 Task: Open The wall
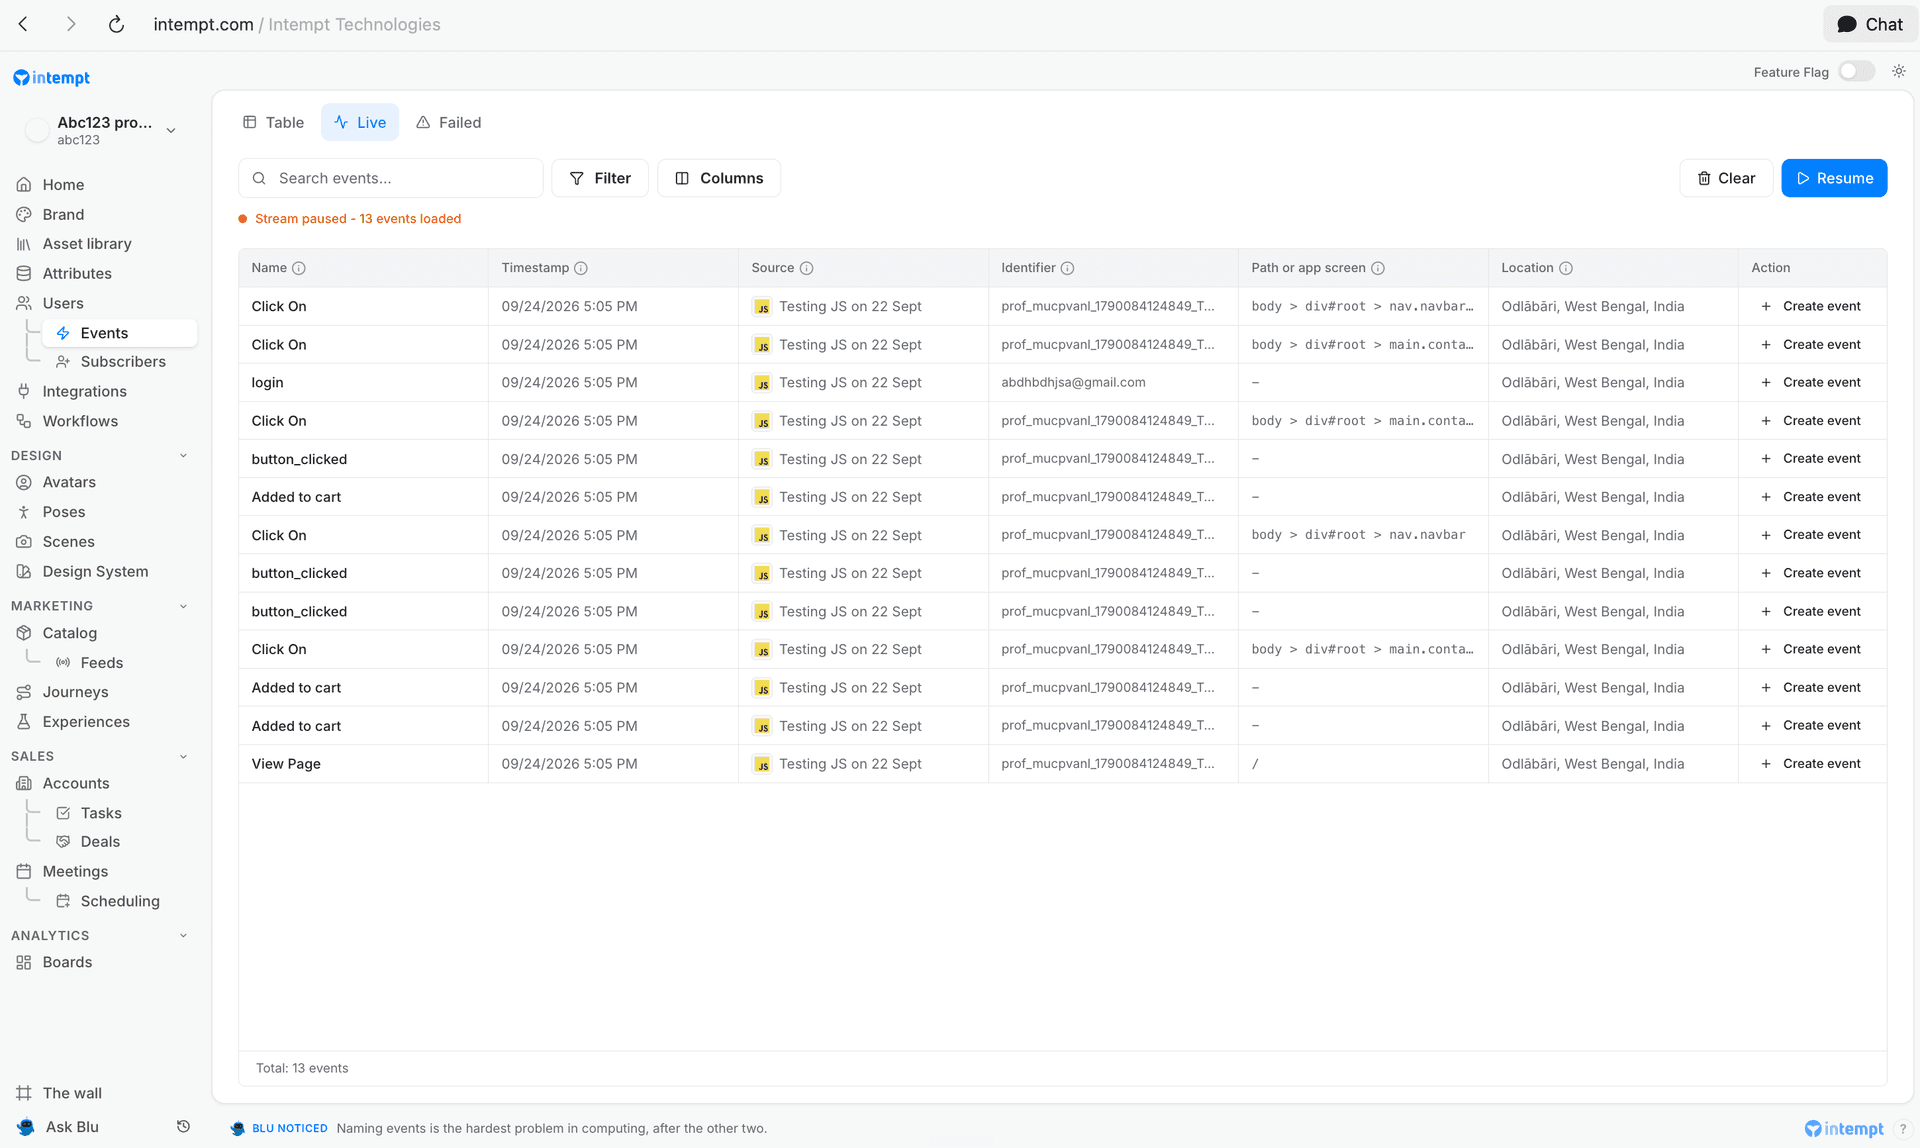[71, 1094]
